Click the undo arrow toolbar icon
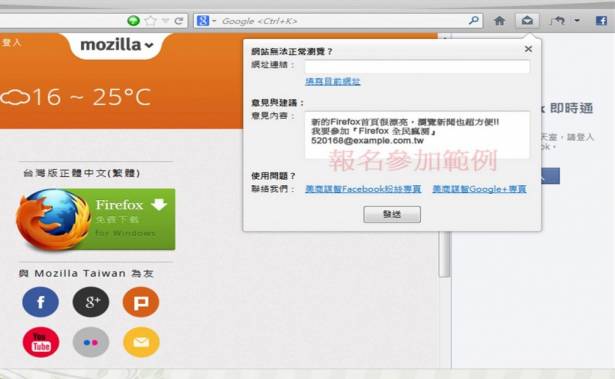The height and width of the screenshot is (379, 615). click(557, 20)
